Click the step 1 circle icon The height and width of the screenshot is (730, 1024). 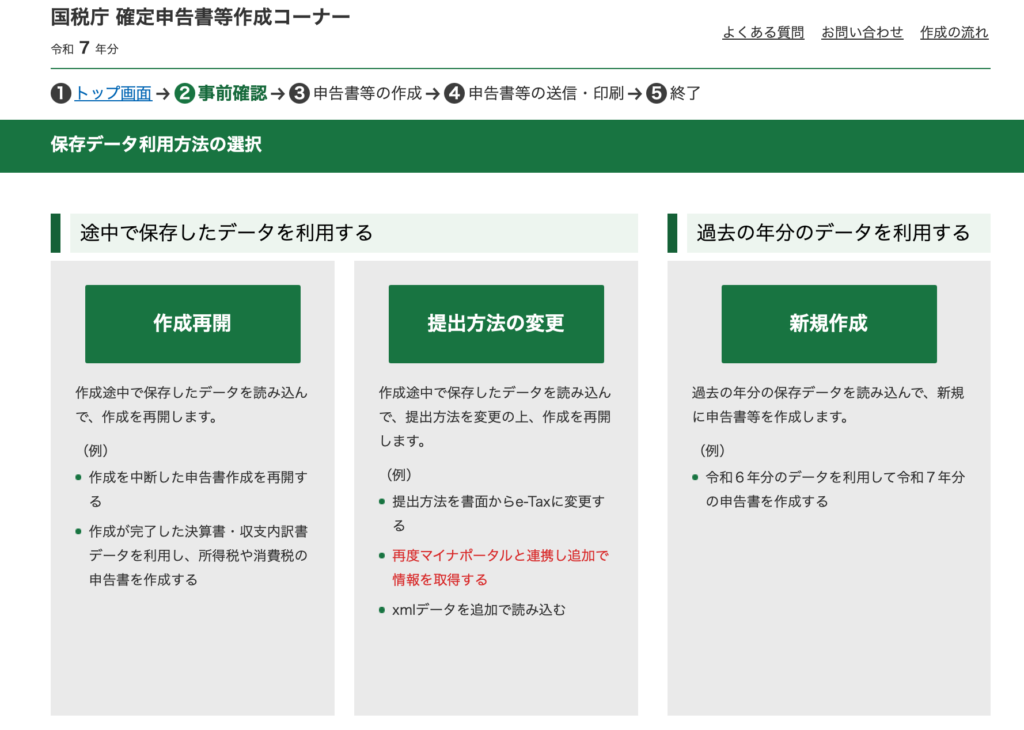click(x=61, y=94)
